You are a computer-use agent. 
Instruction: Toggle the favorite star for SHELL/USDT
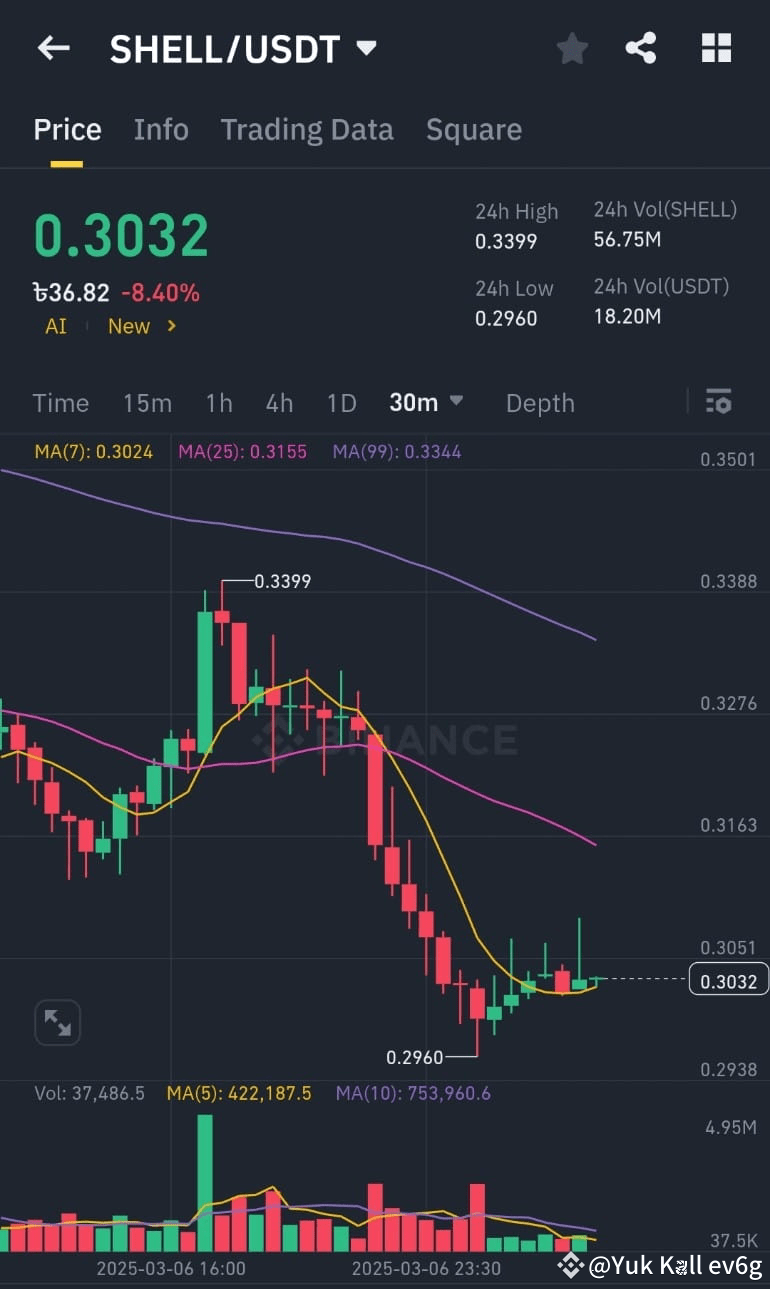coord(572,47)
